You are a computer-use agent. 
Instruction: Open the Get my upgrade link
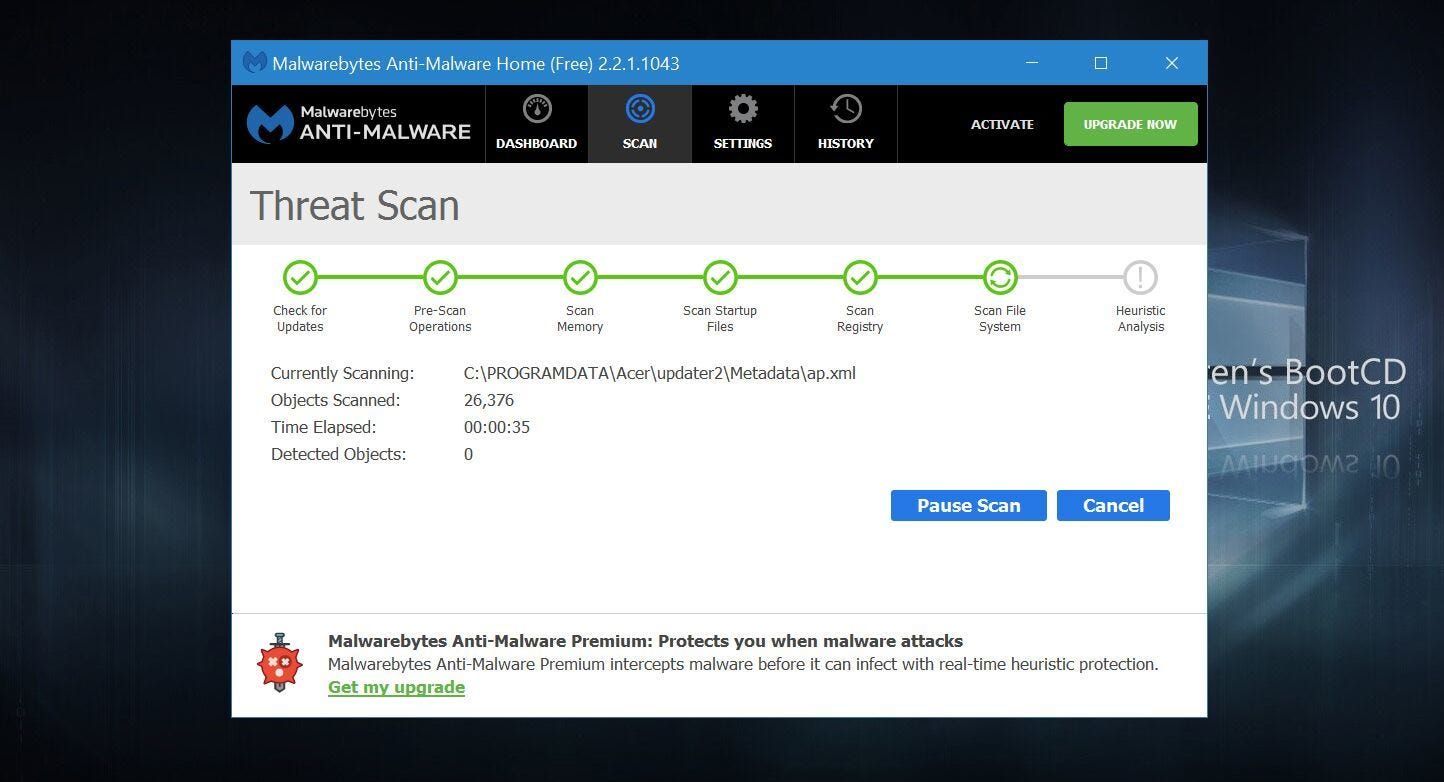(396, 687)
